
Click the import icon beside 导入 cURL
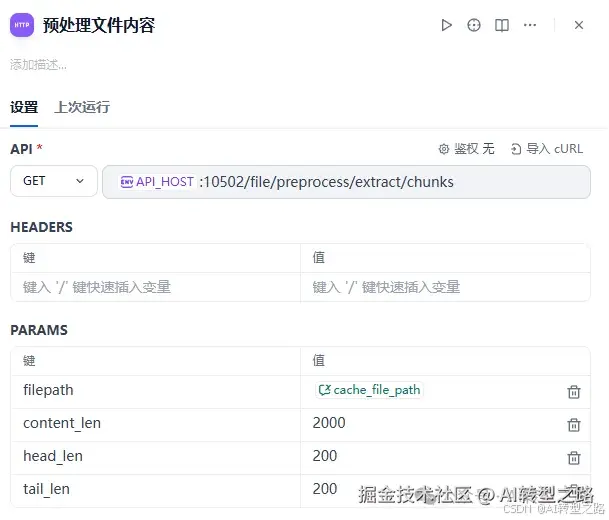pos(516,149)
